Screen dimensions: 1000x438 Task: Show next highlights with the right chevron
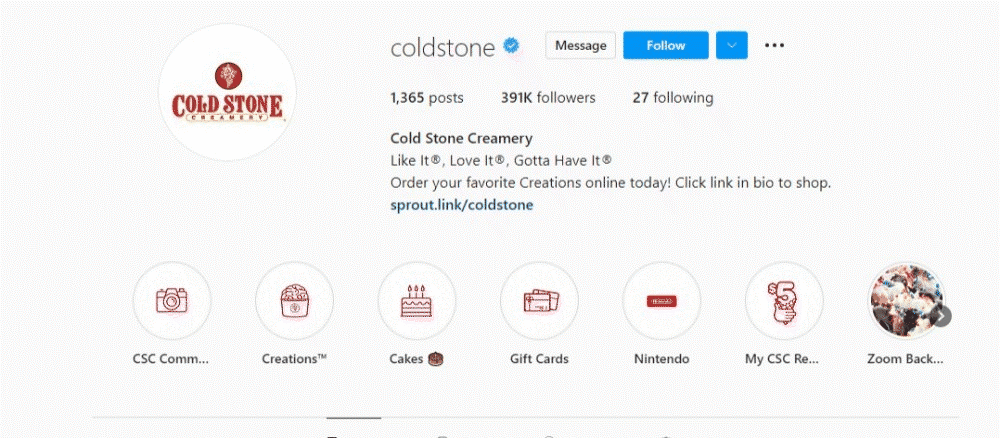941,316
